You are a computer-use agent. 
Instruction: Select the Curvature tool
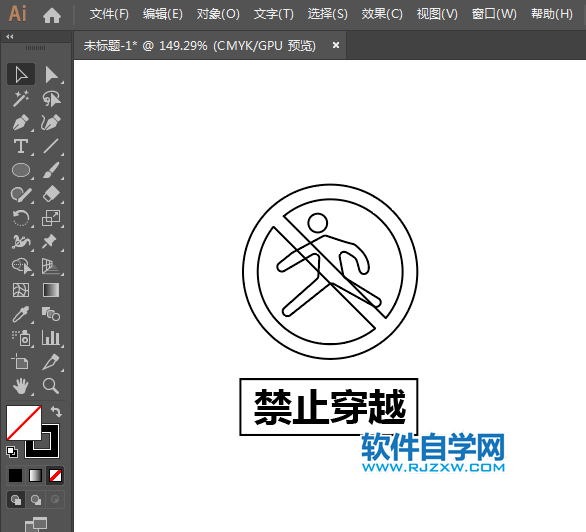click(51, 122)
